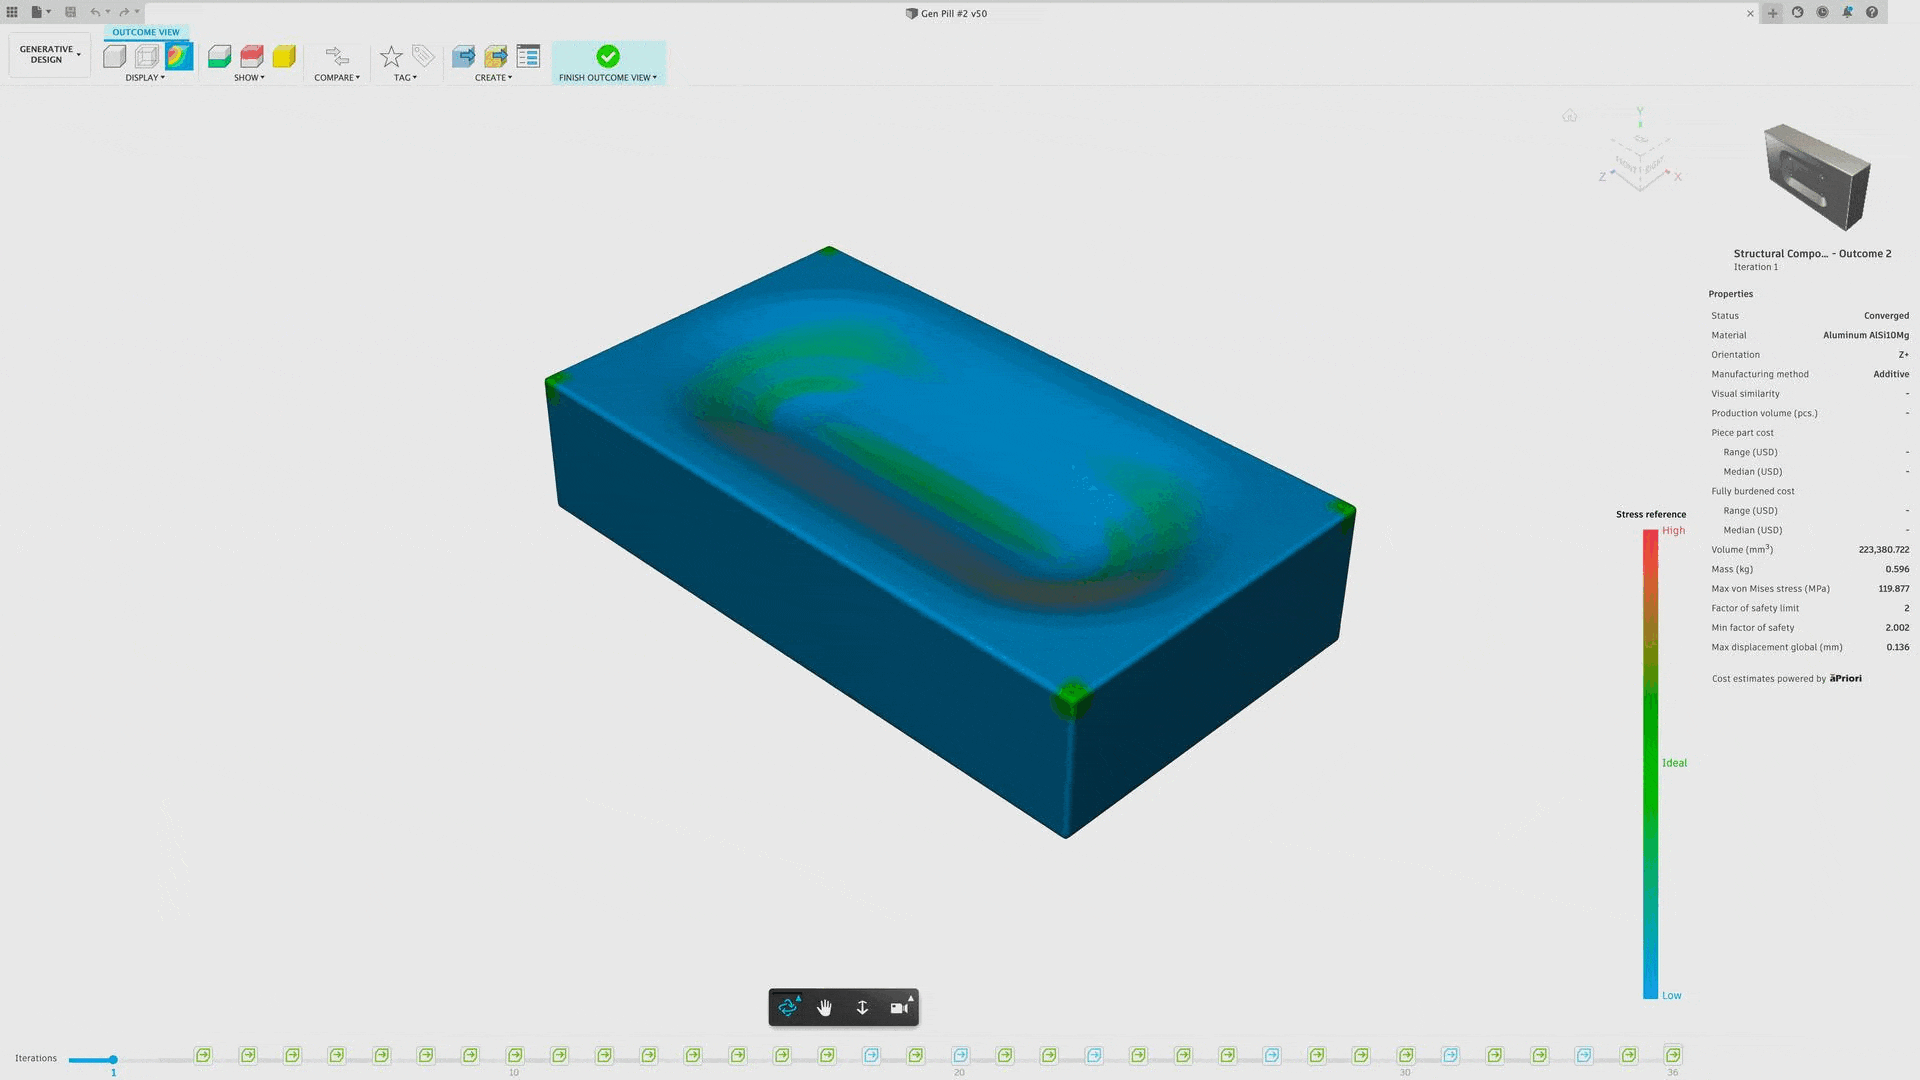
Task: Open the aPriori cost estimates link
Action: click(x=1846, y=678)
